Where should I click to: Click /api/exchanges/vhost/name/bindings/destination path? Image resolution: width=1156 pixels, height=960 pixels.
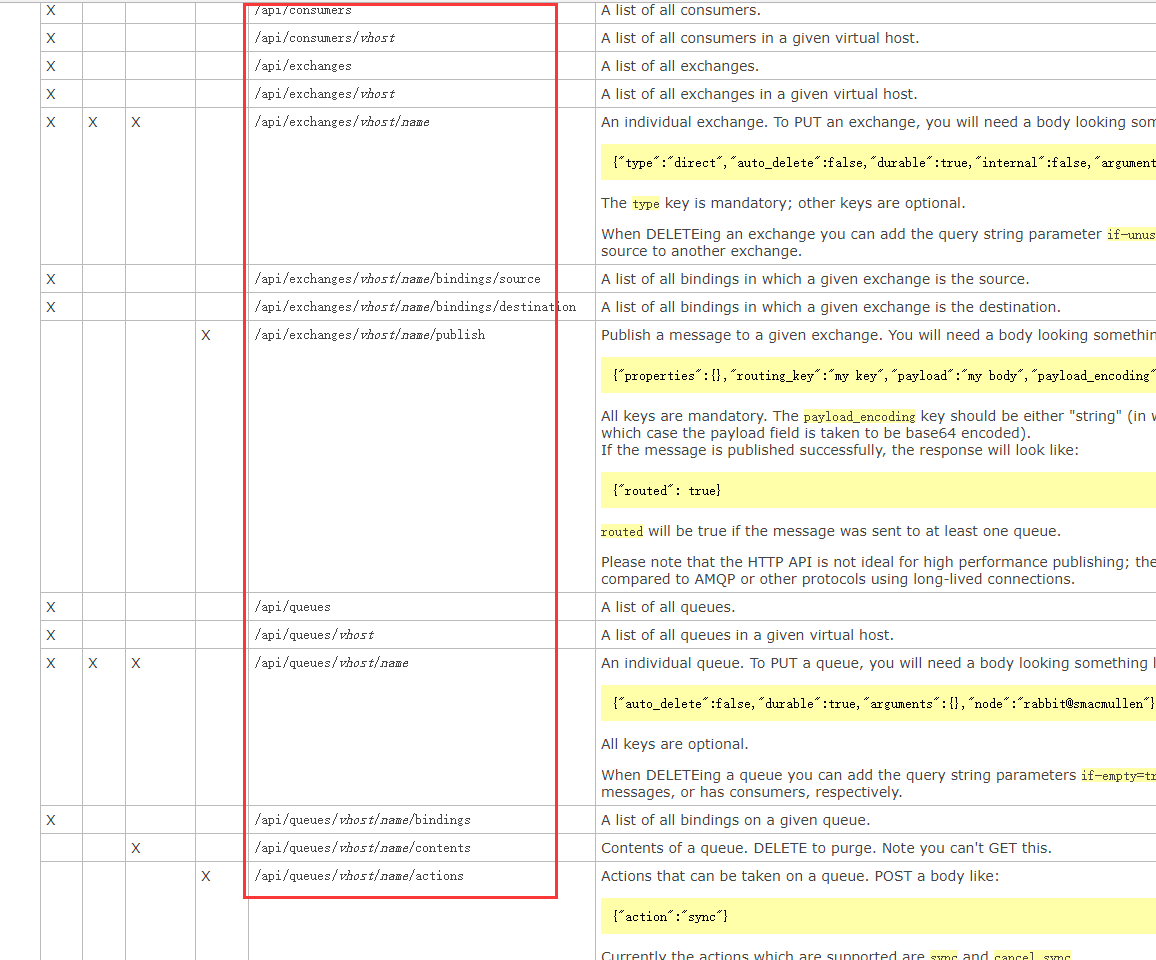click(415, 307)
